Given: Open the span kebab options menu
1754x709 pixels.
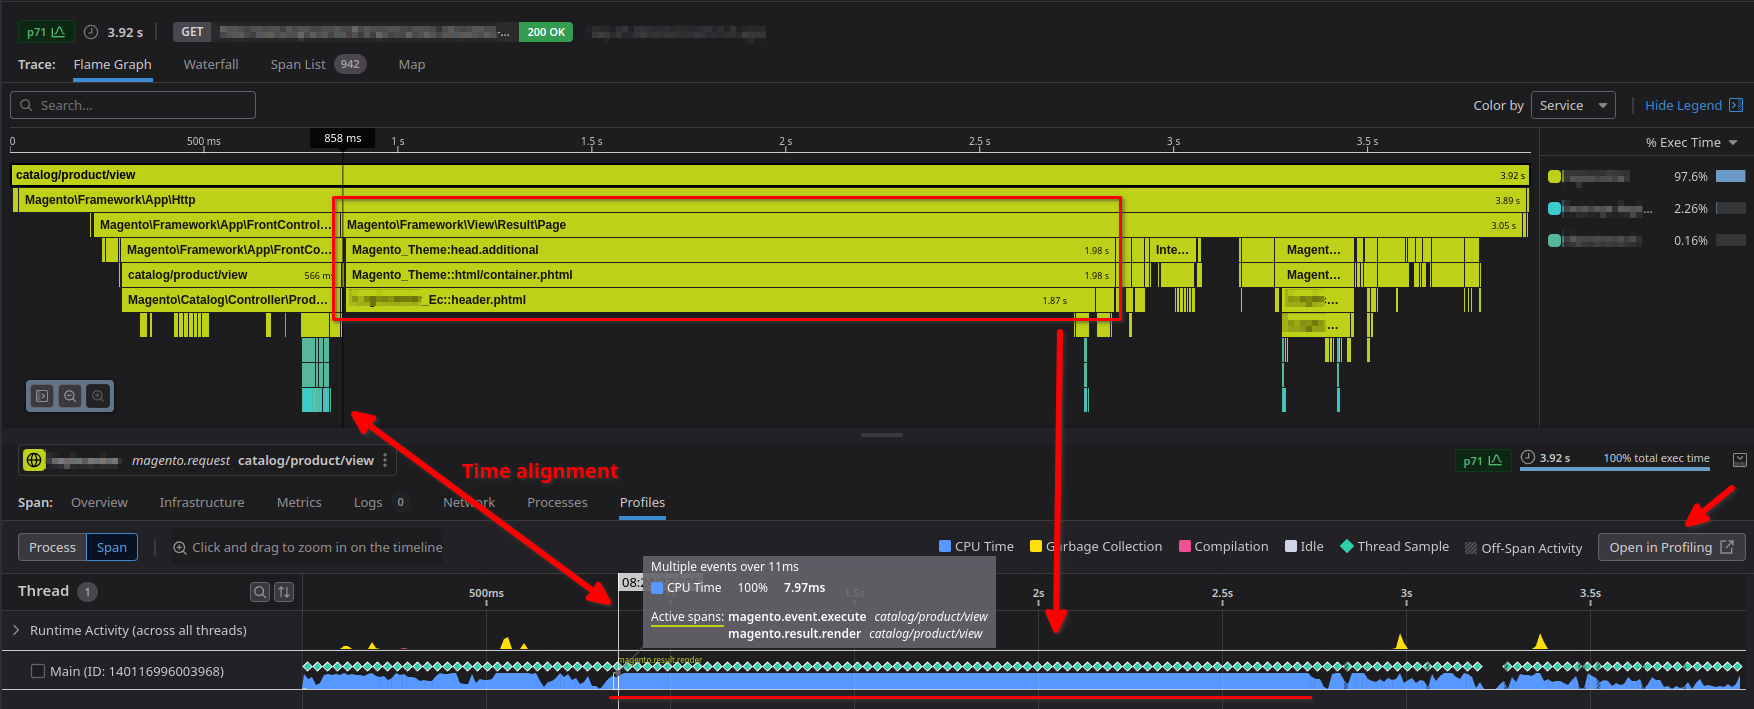Looking at the screenshot, I should click(x=385, y=460).
